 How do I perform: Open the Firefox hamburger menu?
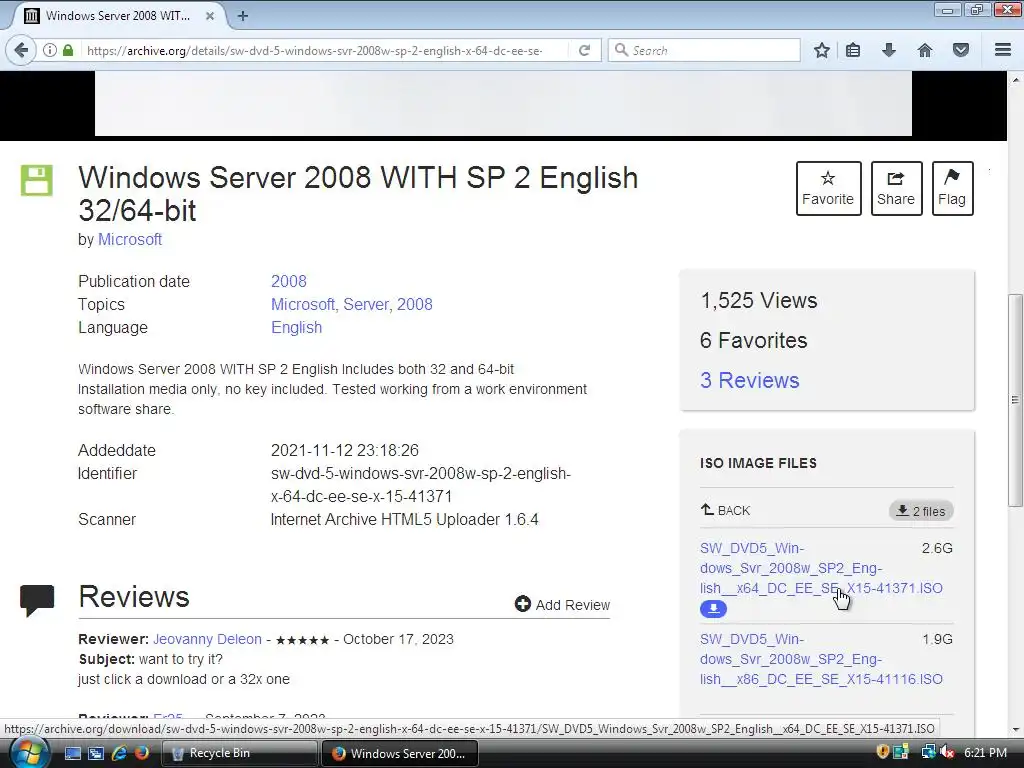[x=1003, y=50]
